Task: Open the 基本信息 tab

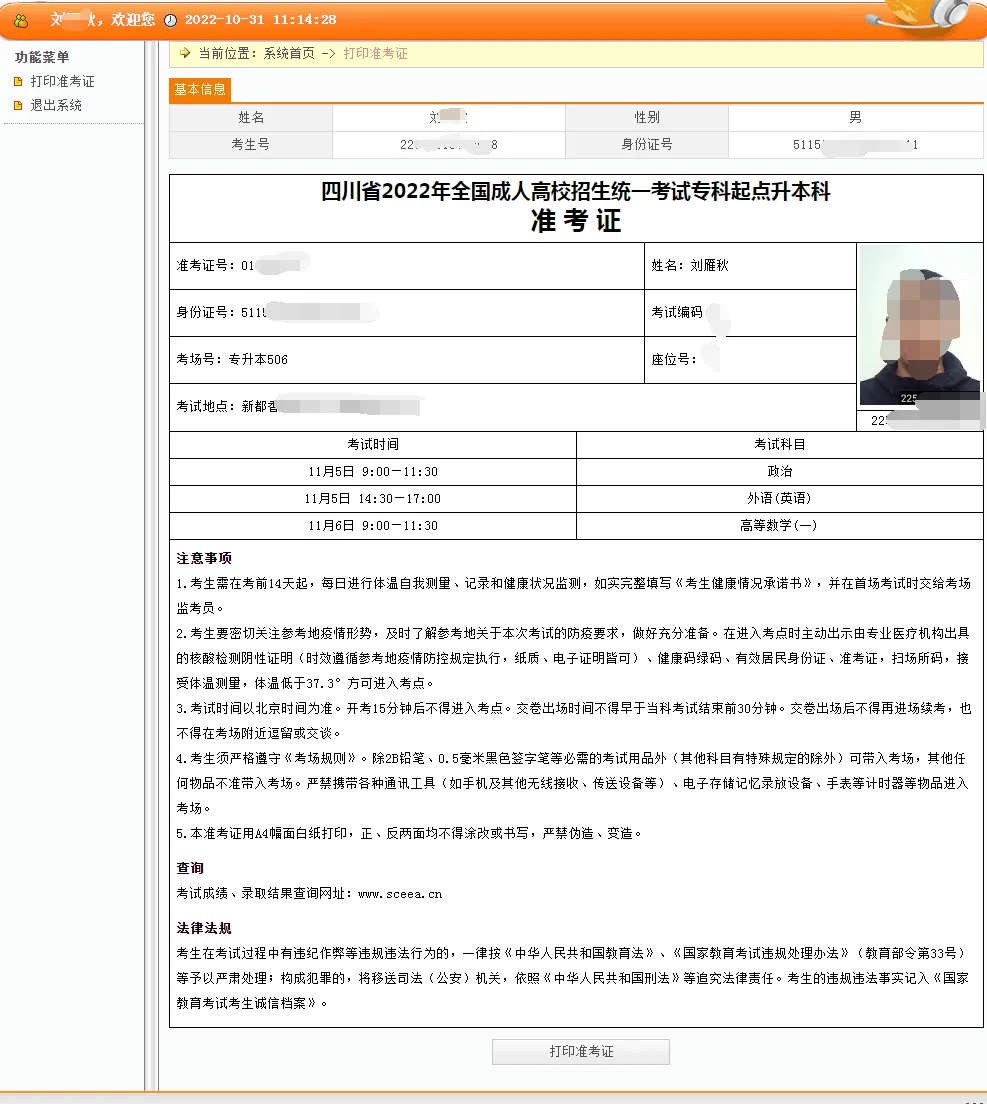Action: tap(200, 89)
